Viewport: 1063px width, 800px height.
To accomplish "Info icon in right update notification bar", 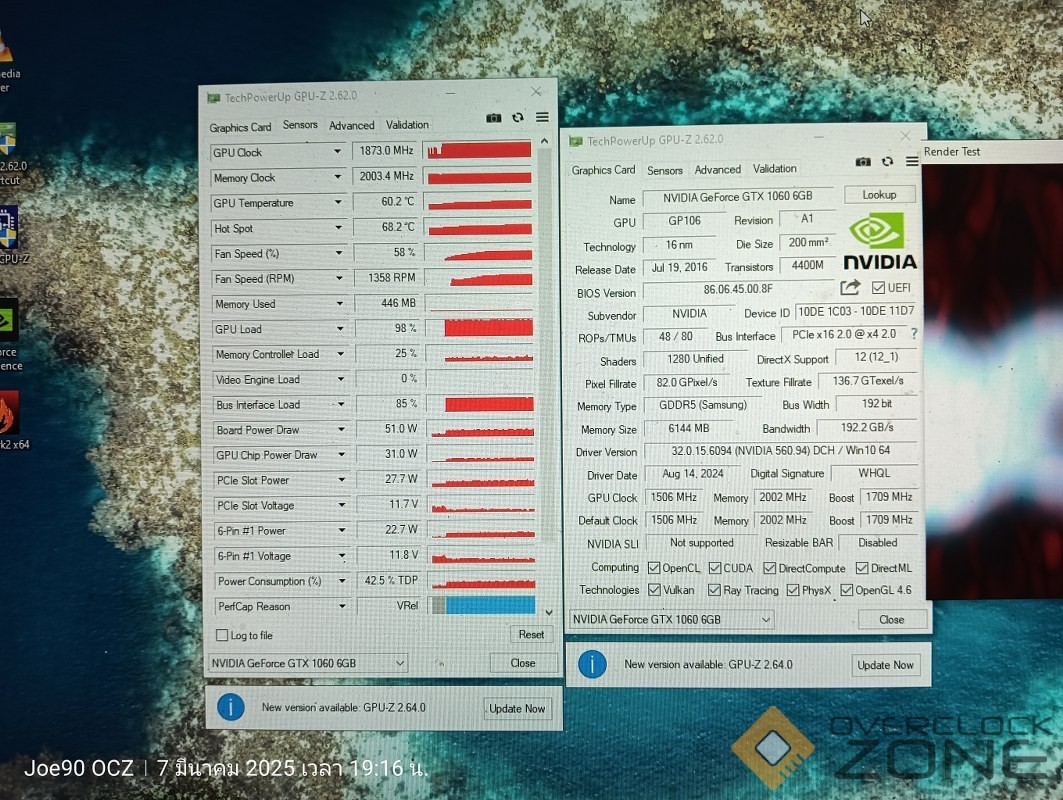I will [592, 664].
